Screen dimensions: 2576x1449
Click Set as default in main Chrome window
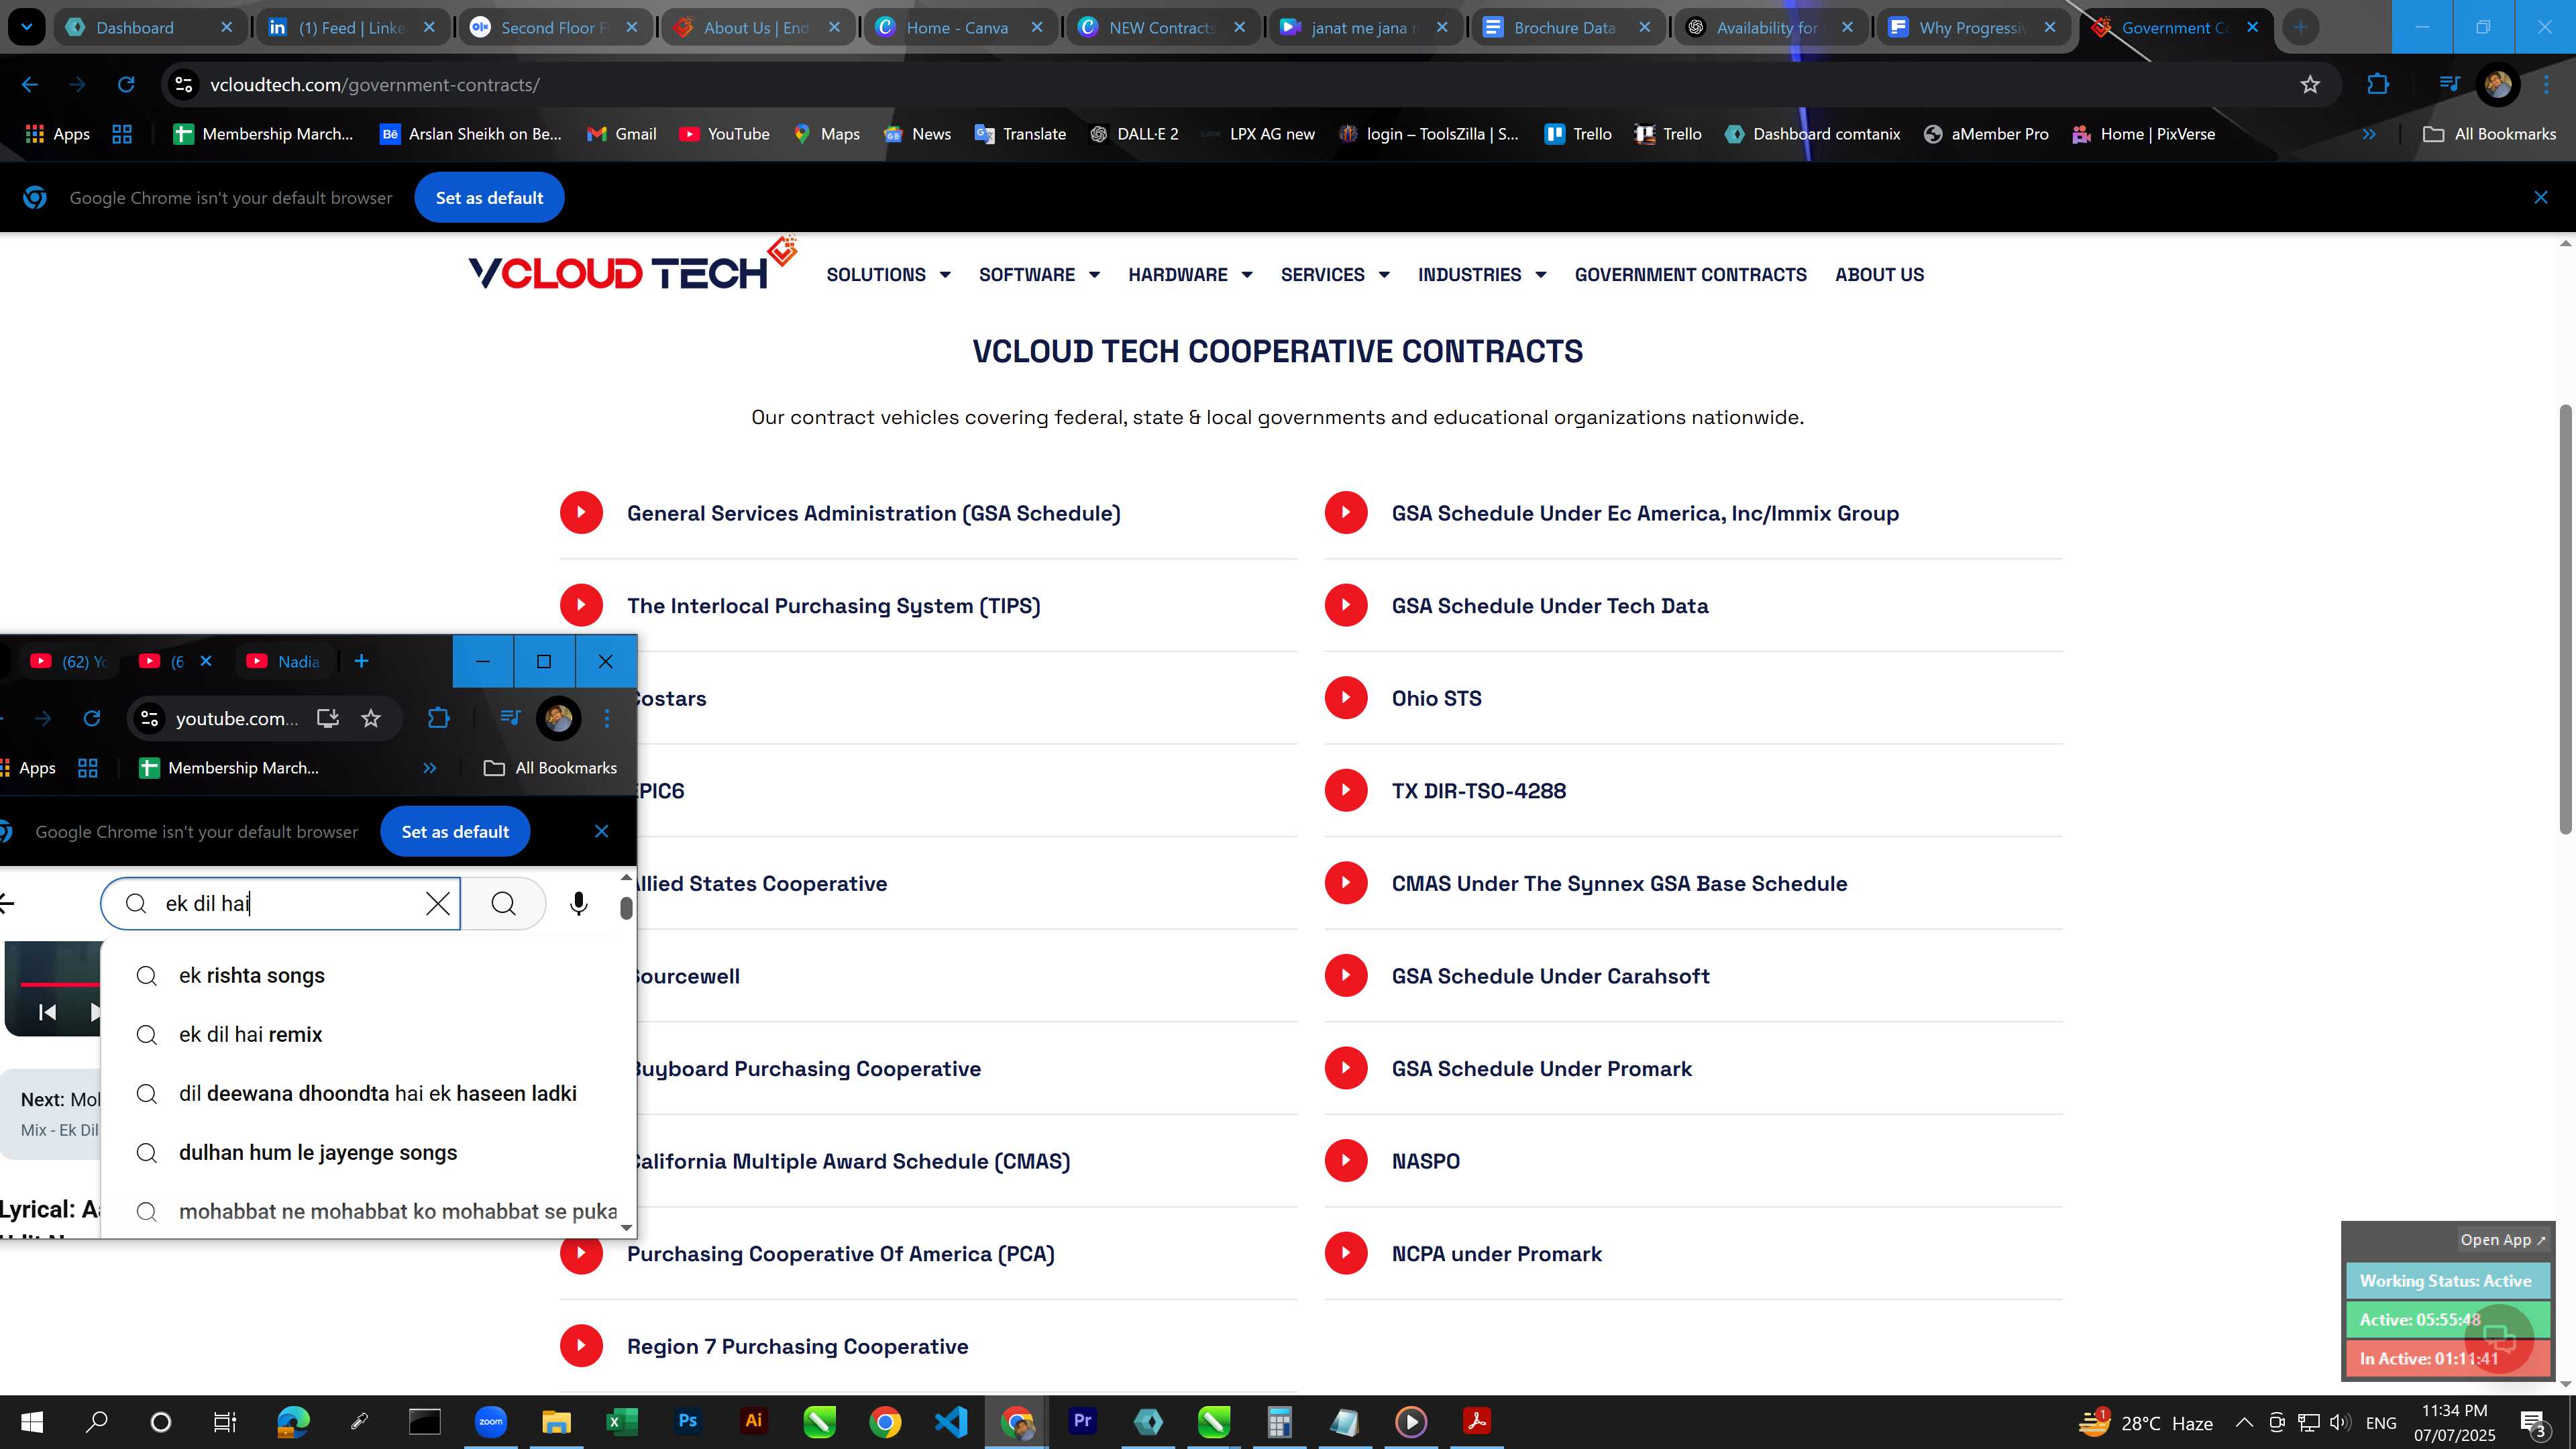489,198
